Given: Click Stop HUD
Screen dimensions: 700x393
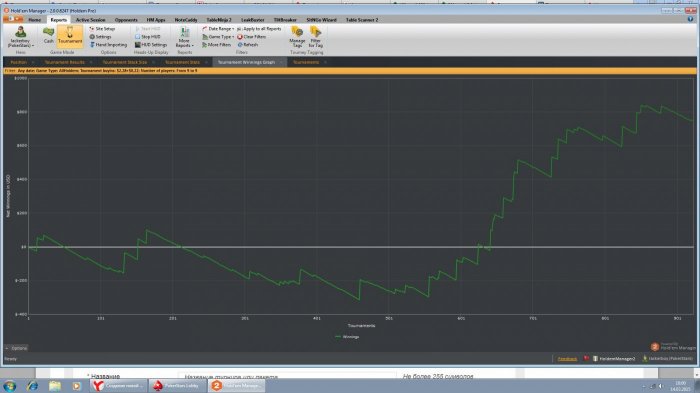Looking at the screenshot, I should (148, 37).
